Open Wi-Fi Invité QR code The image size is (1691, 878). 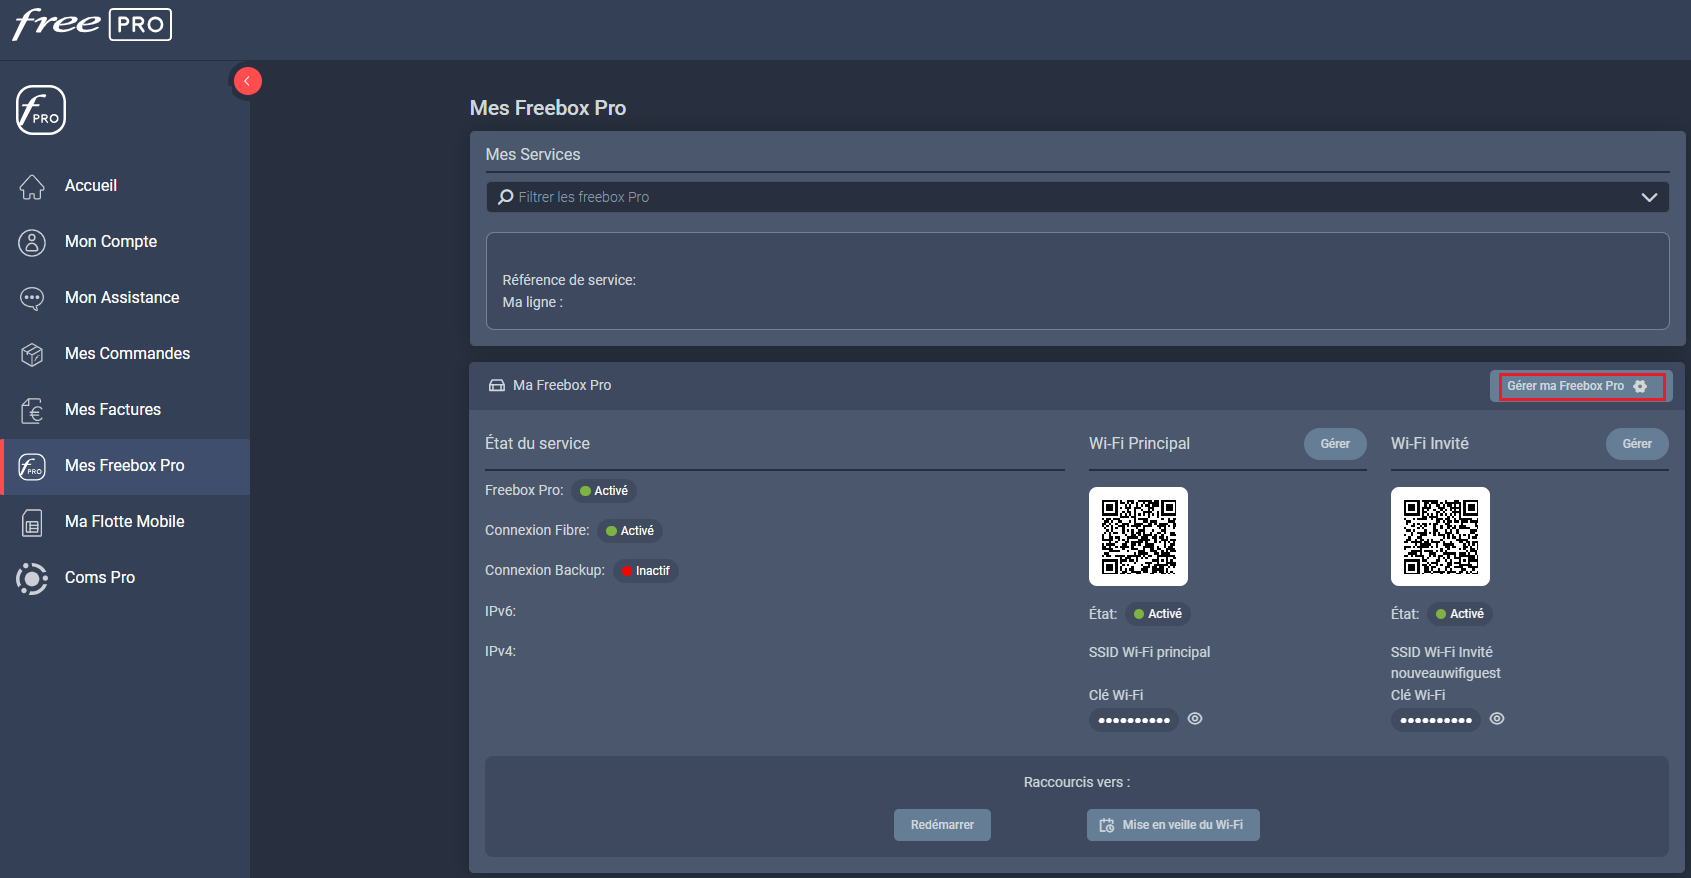point(1440,536)
